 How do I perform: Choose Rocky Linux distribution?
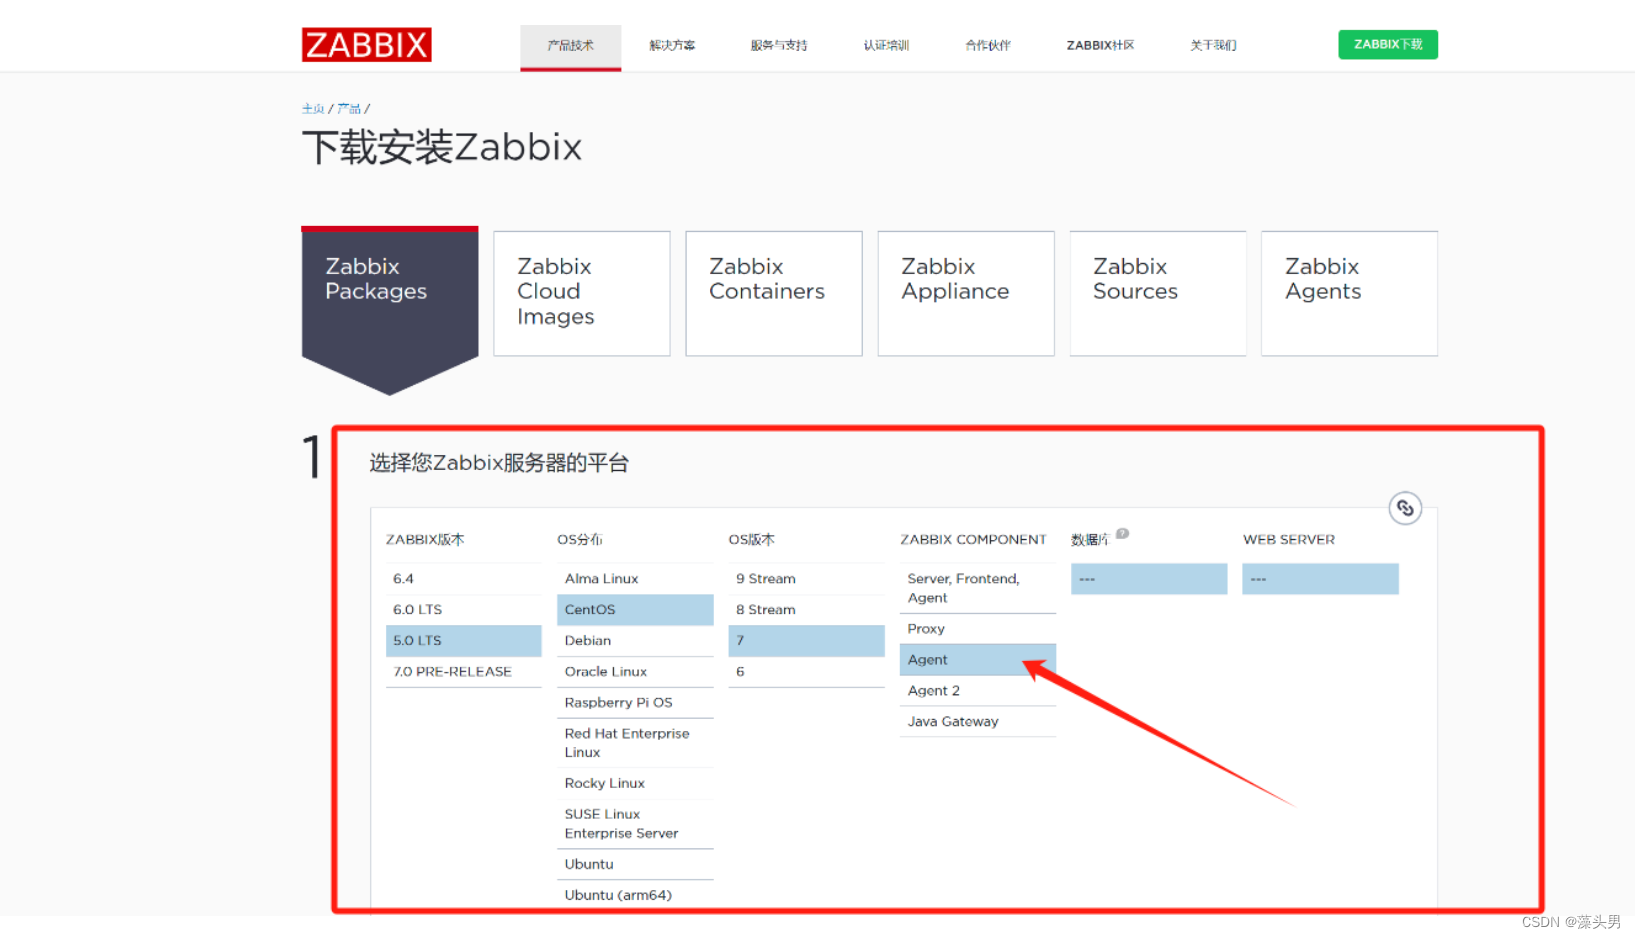click(635, 784)
